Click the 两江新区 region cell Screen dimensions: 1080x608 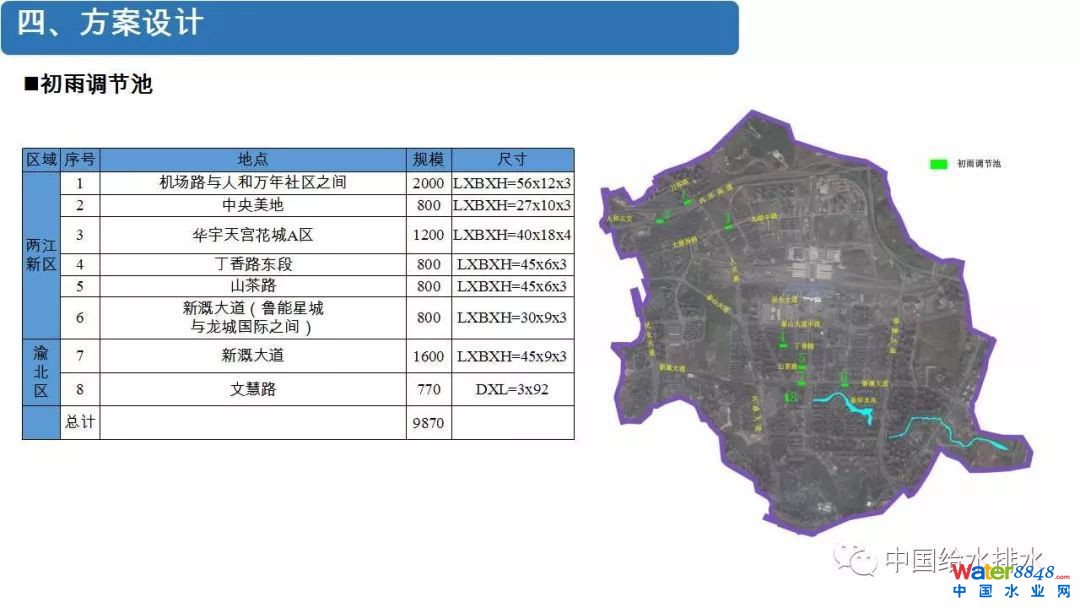tap(41, 255)
